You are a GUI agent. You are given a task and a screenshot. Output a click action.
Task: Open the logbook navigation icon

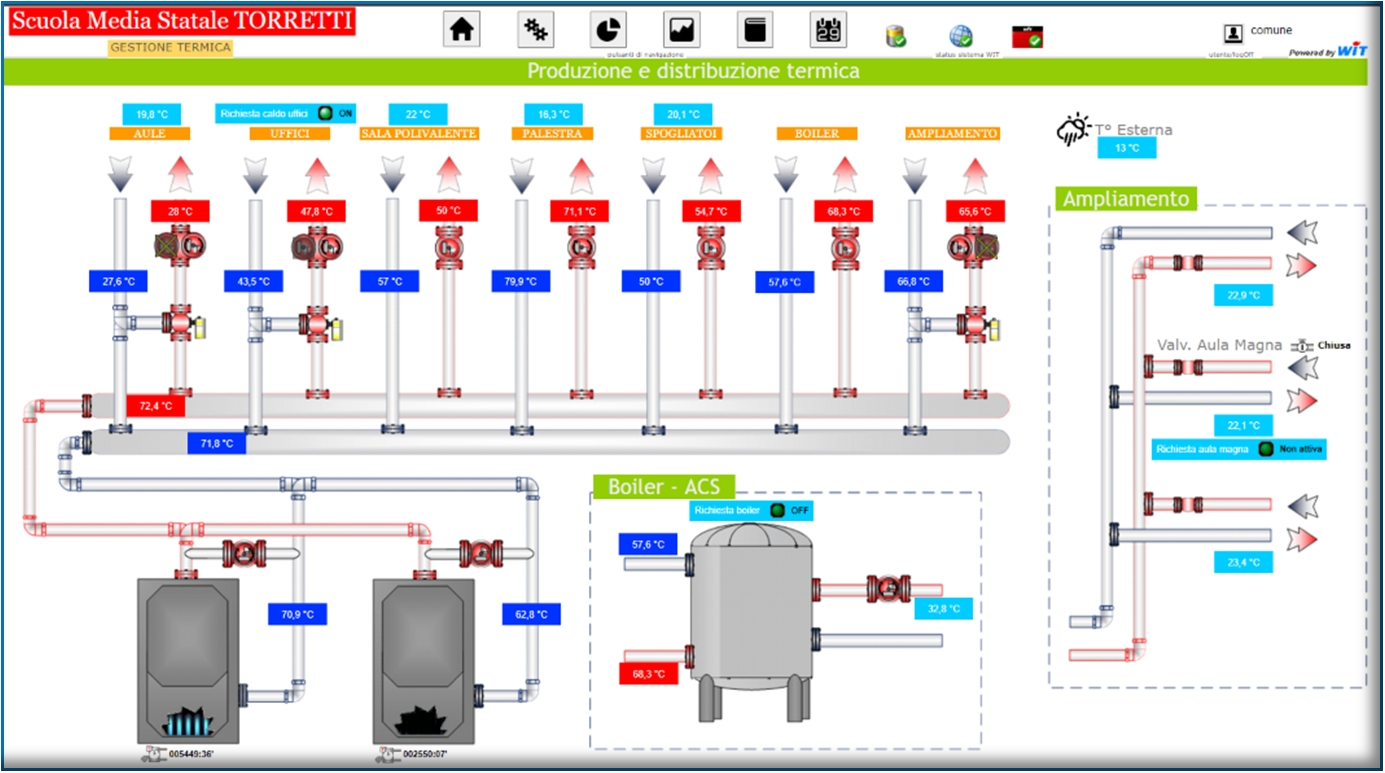[x=755, y=30]
